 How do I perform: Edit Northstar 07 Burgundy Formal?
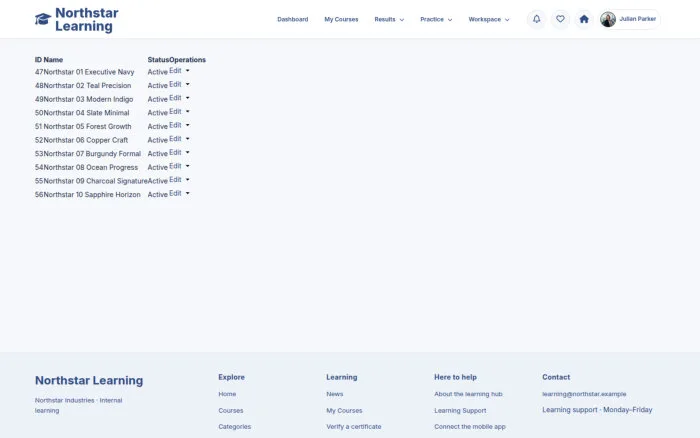[175, 152]
